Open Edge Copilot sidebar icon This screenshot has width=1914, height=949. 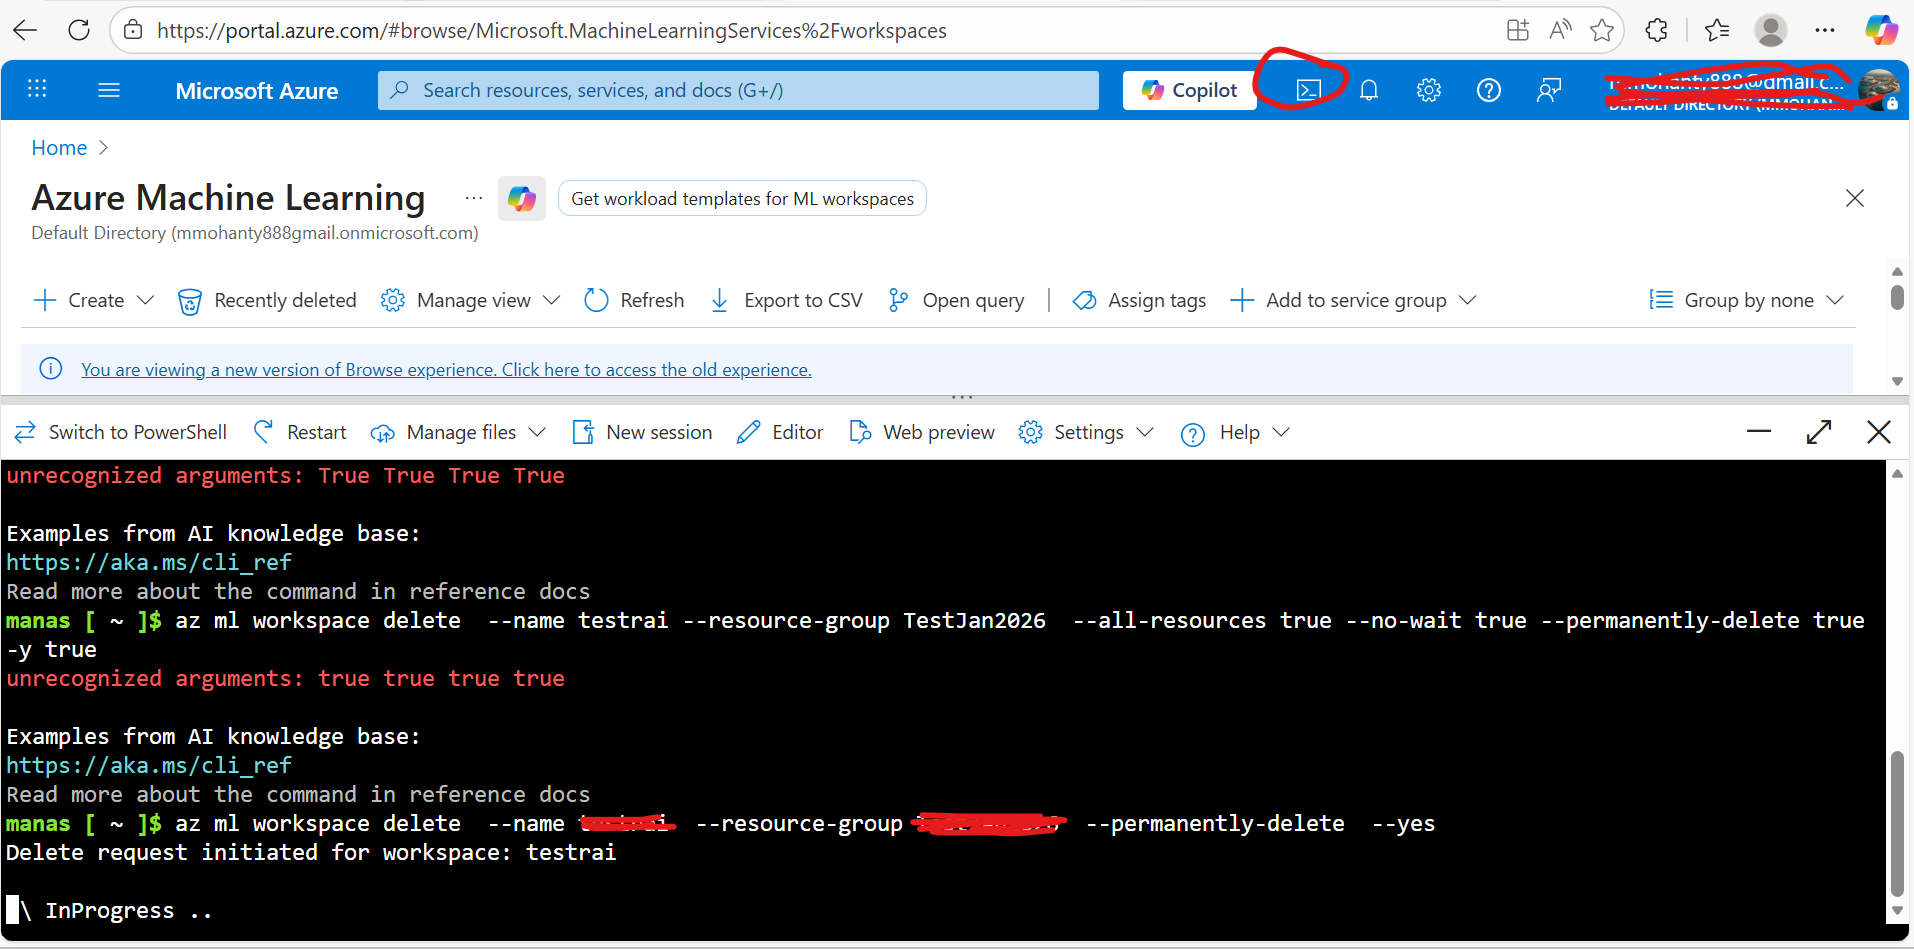pyautogui.click(x=1881, y=30)
